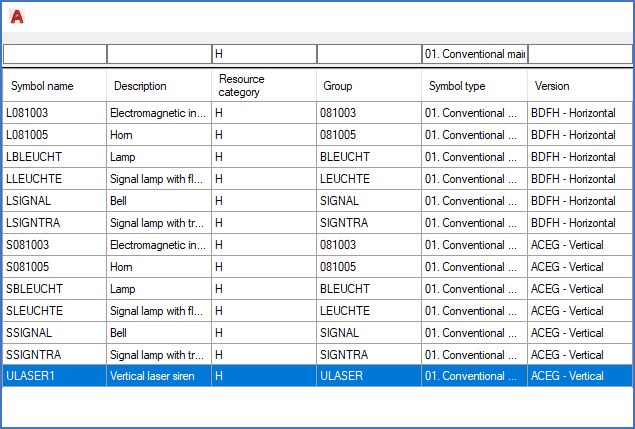Click Lamp description in the LBLEUCHT row
Screen dimensions: 635x429
159,157
